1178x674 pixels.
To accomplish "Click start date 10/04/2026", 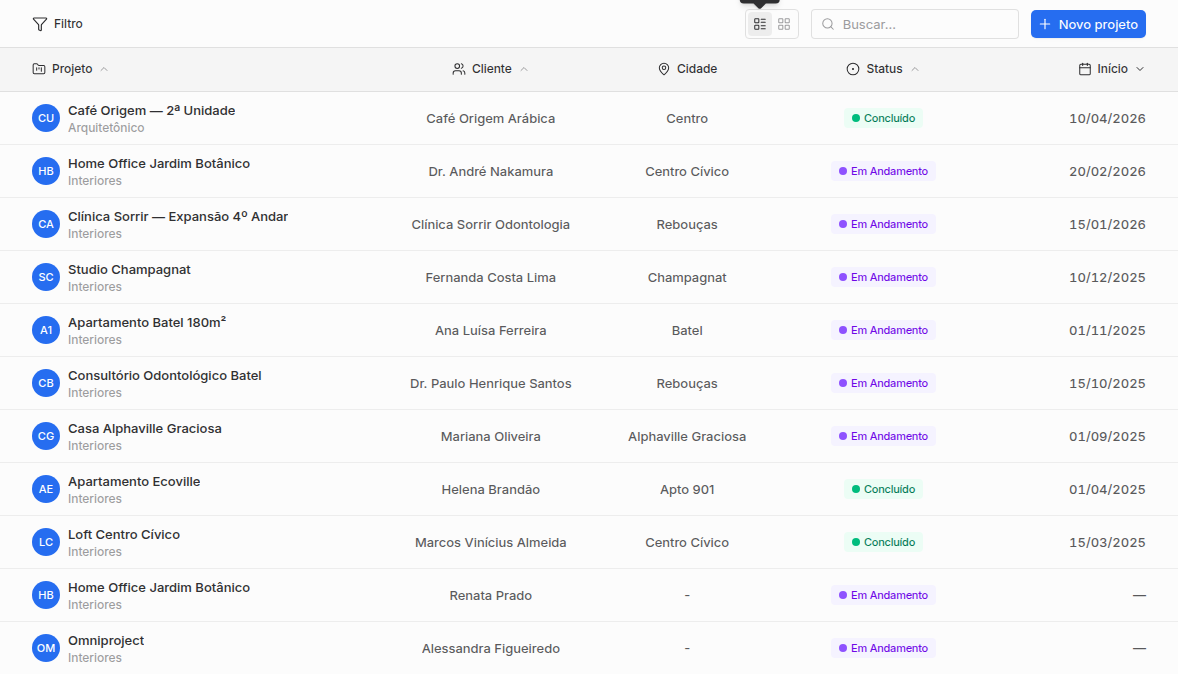I will pos(1107,118).
